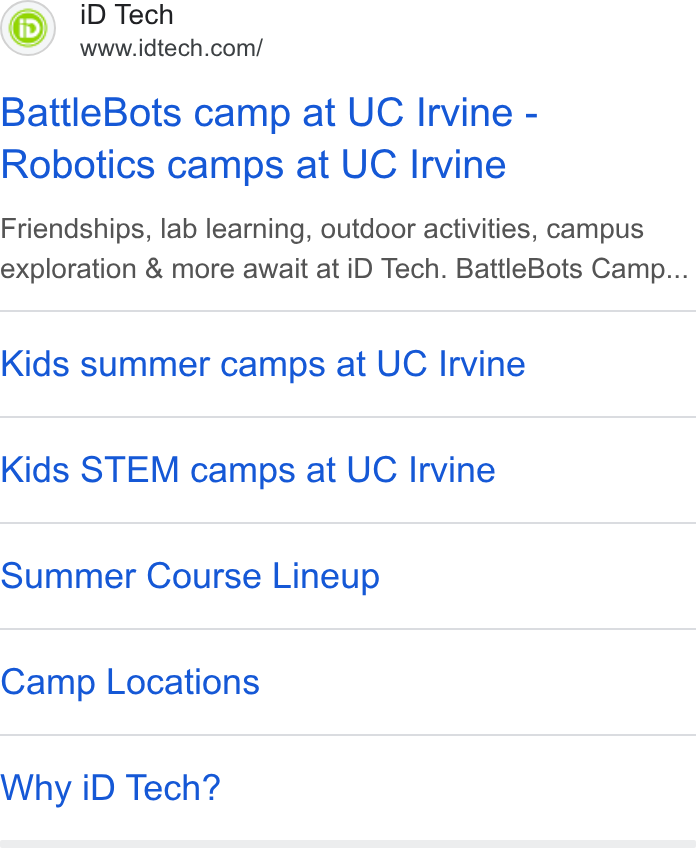
Task: View the Camp Locations sitelink
Action: (130, 683)
